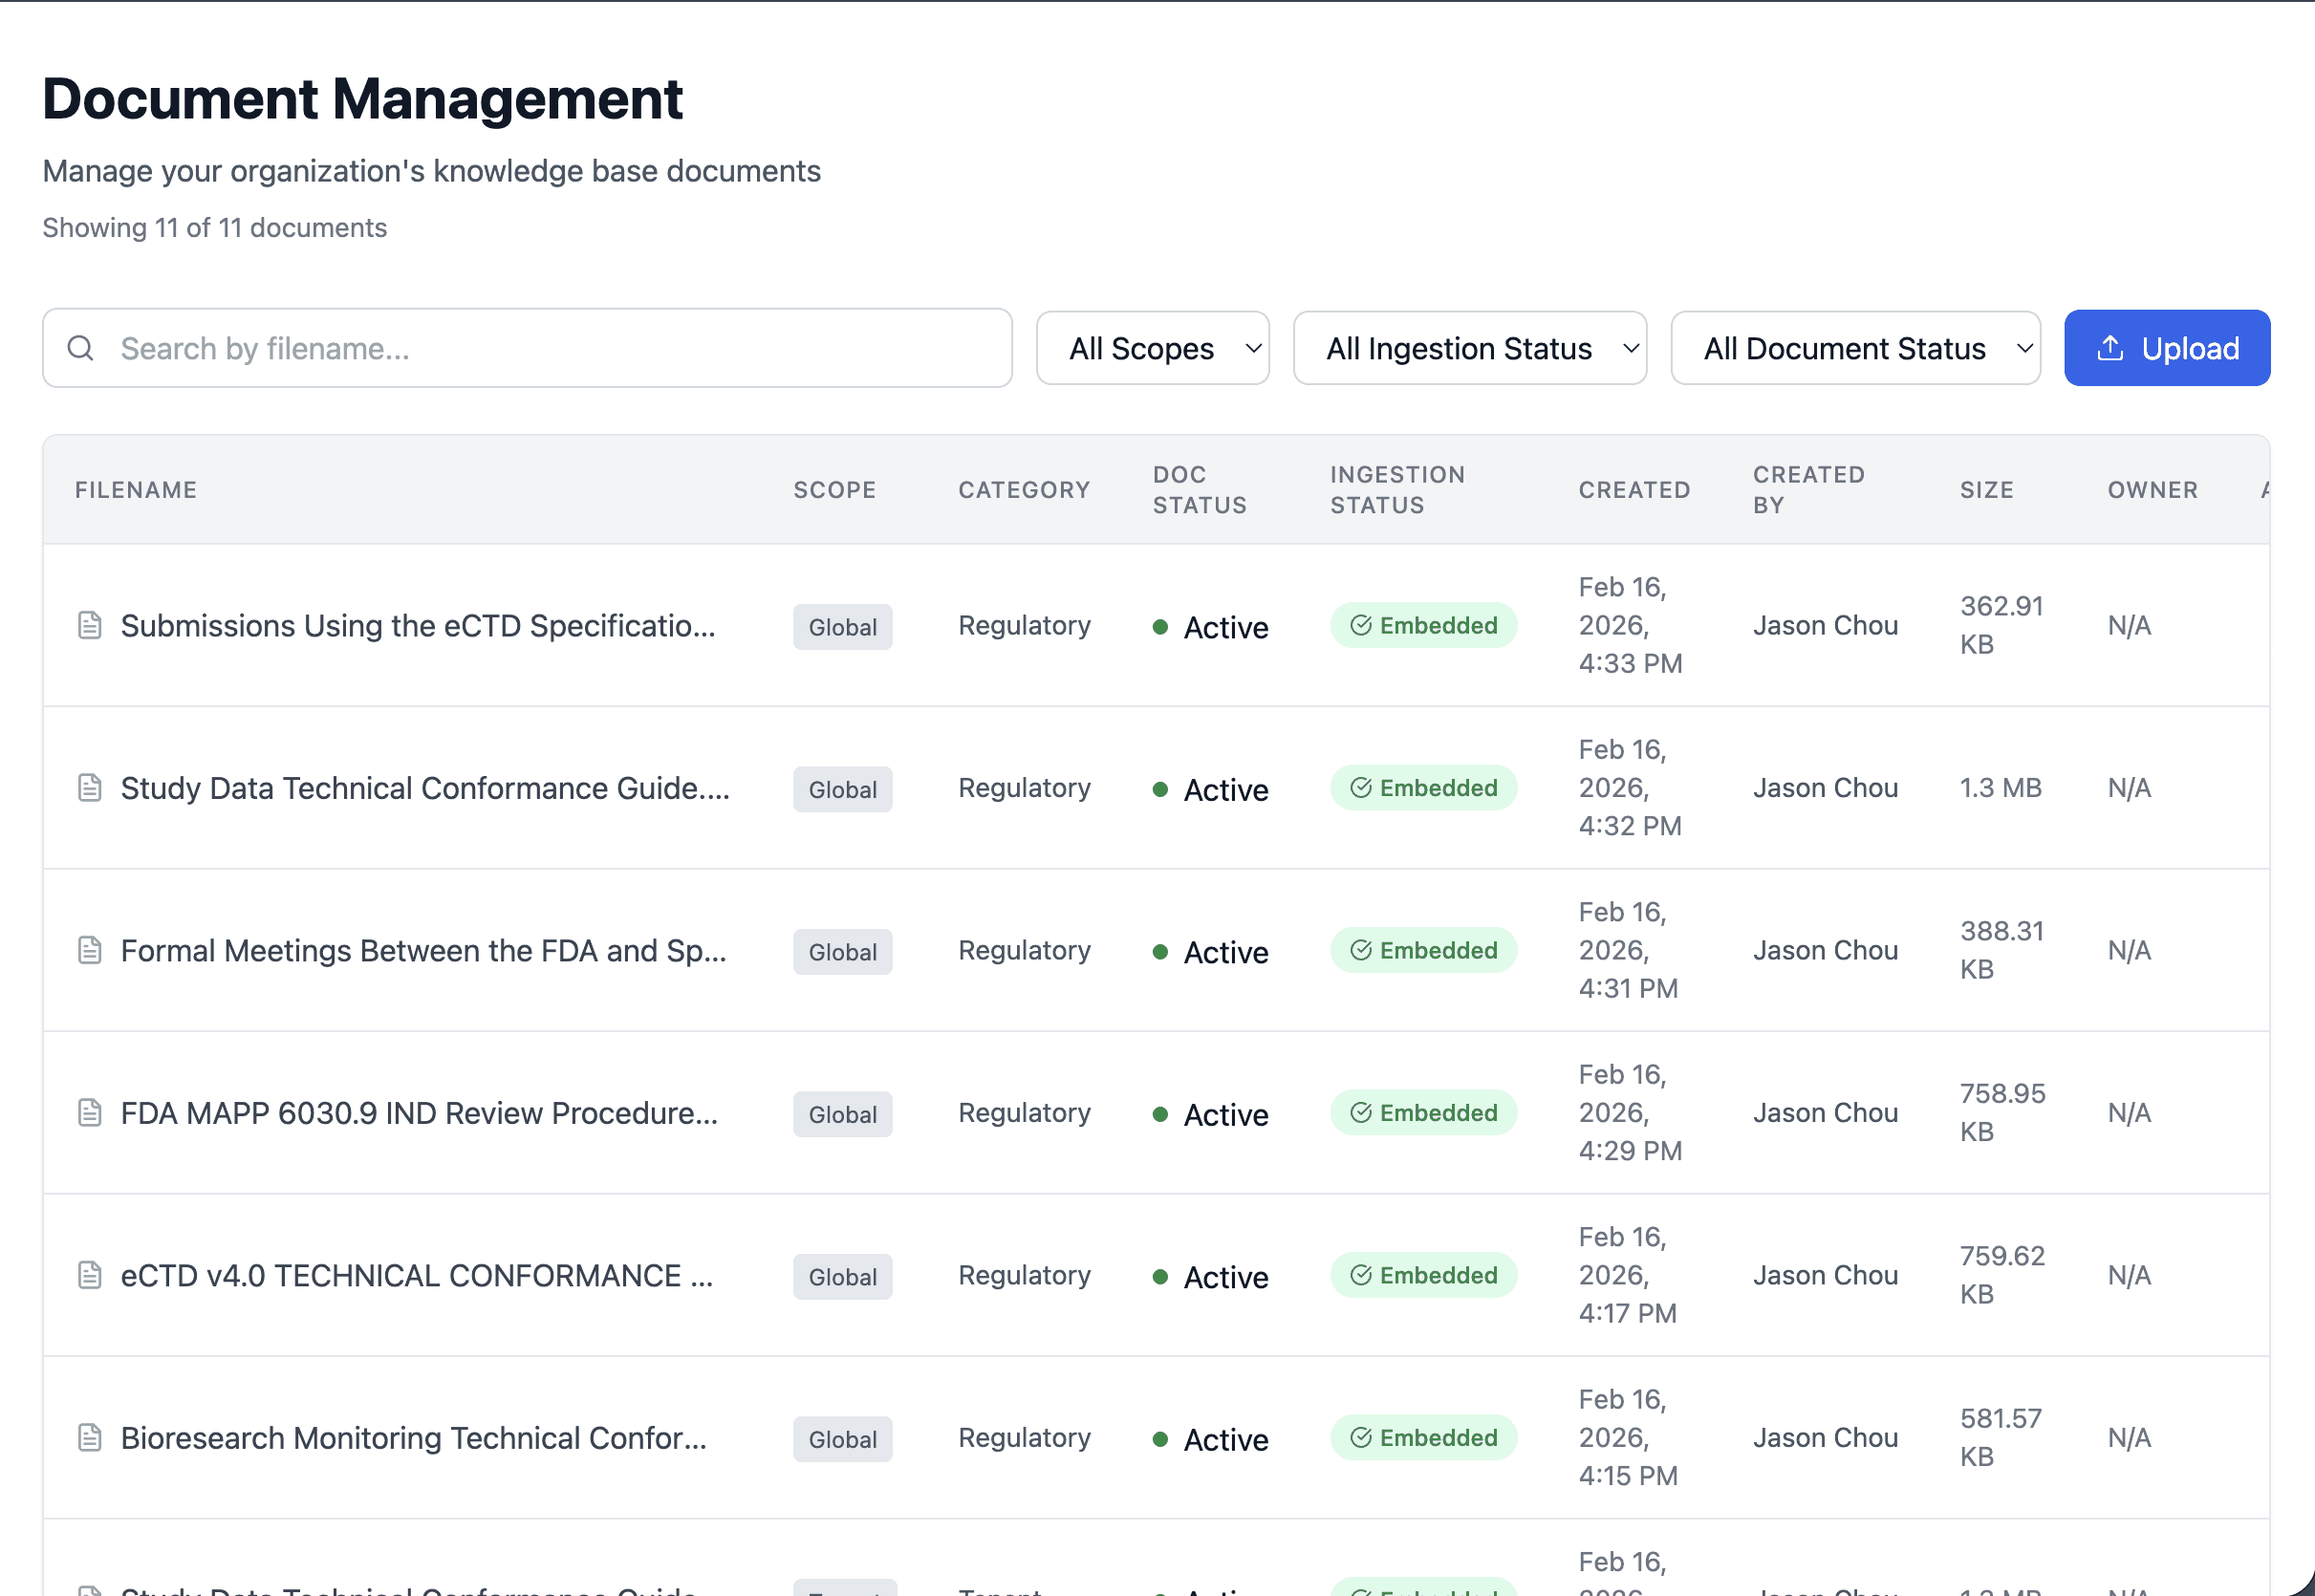Open the All Document Status dropdown
The height and width of the screenshot is (1596, 2315).
[1855, 348]
